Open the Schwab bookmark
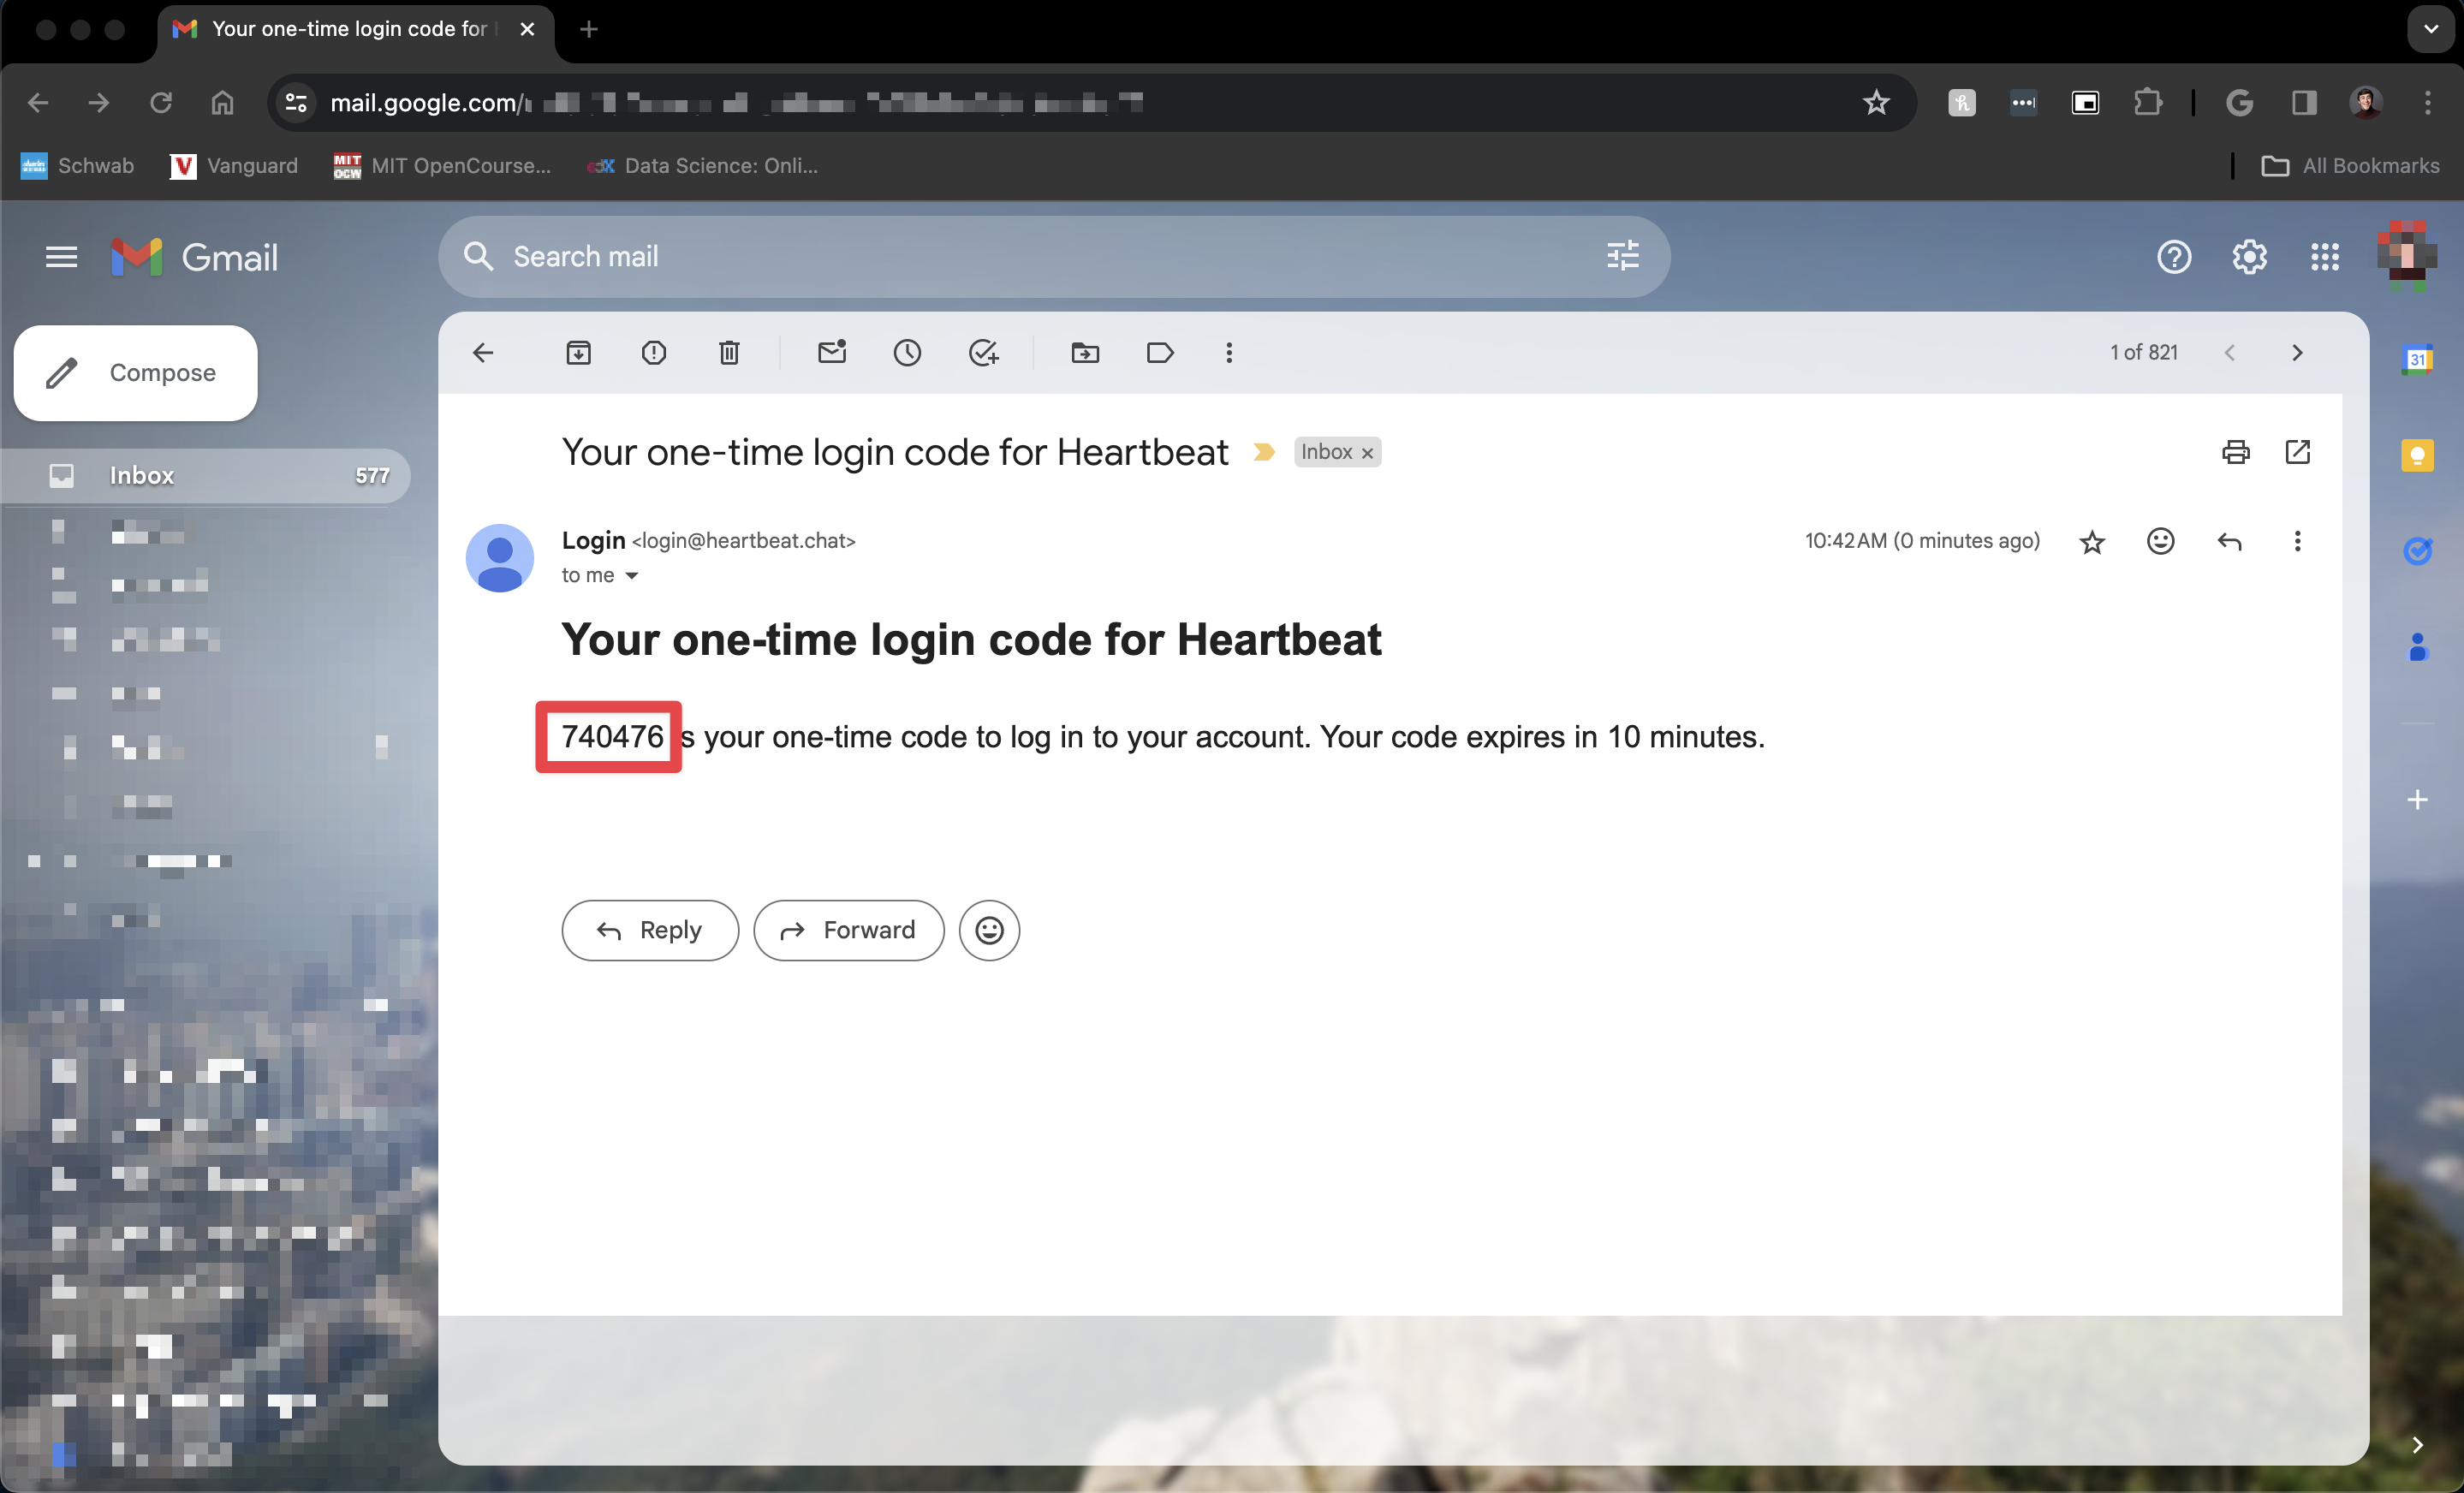Image resolution: width=2464 pixels, height=1493 pixels. (77, 166)
